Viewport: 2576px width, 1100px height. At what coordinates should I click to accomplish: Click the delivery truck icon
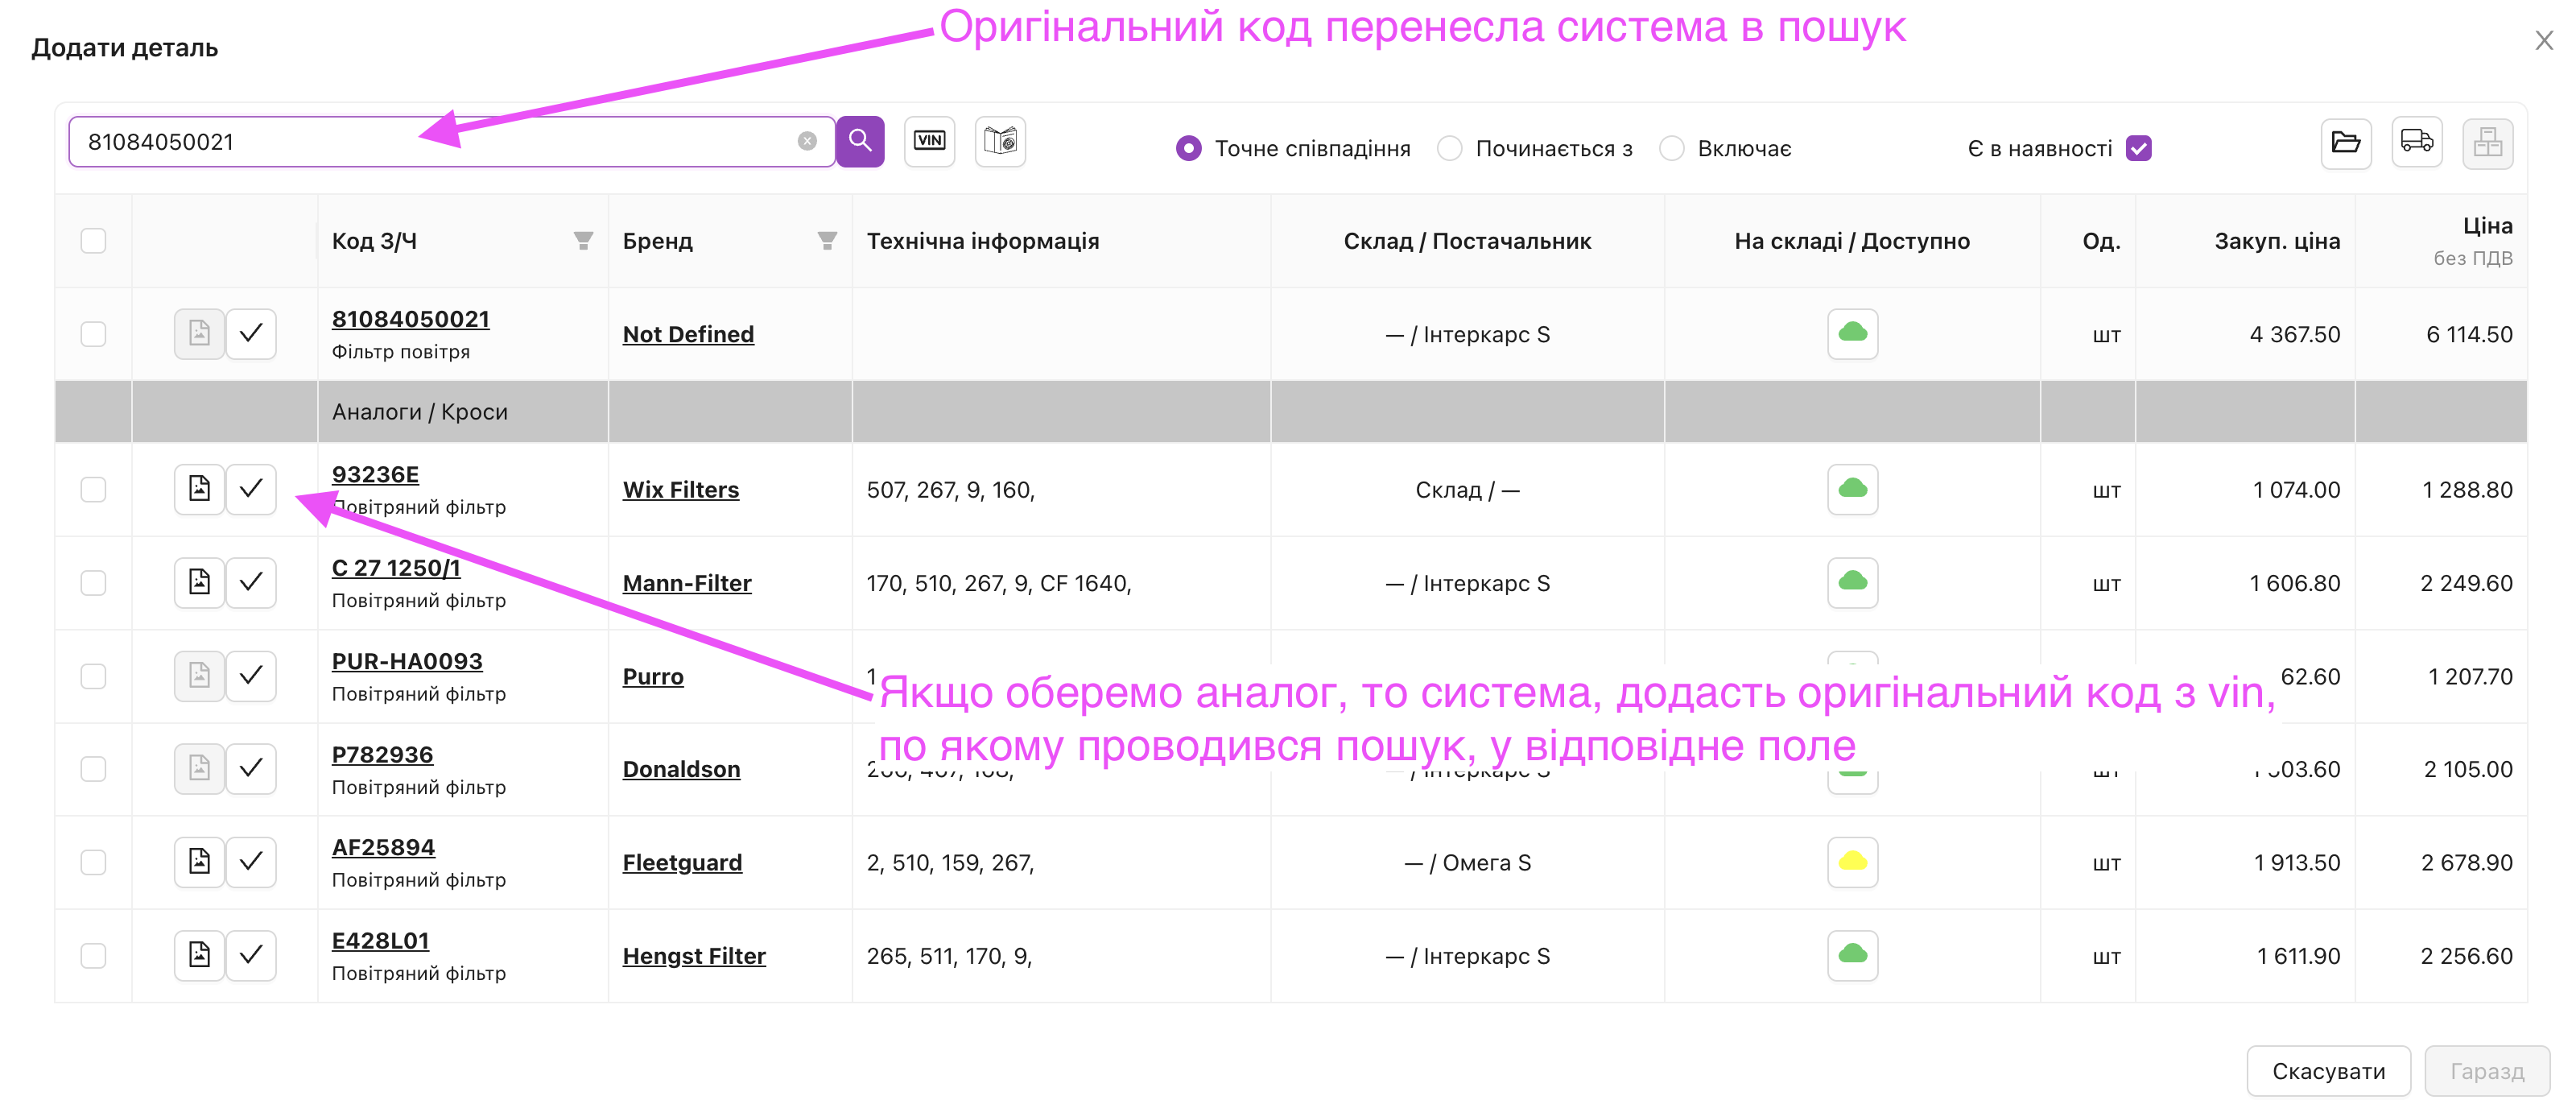[2416, 143]
